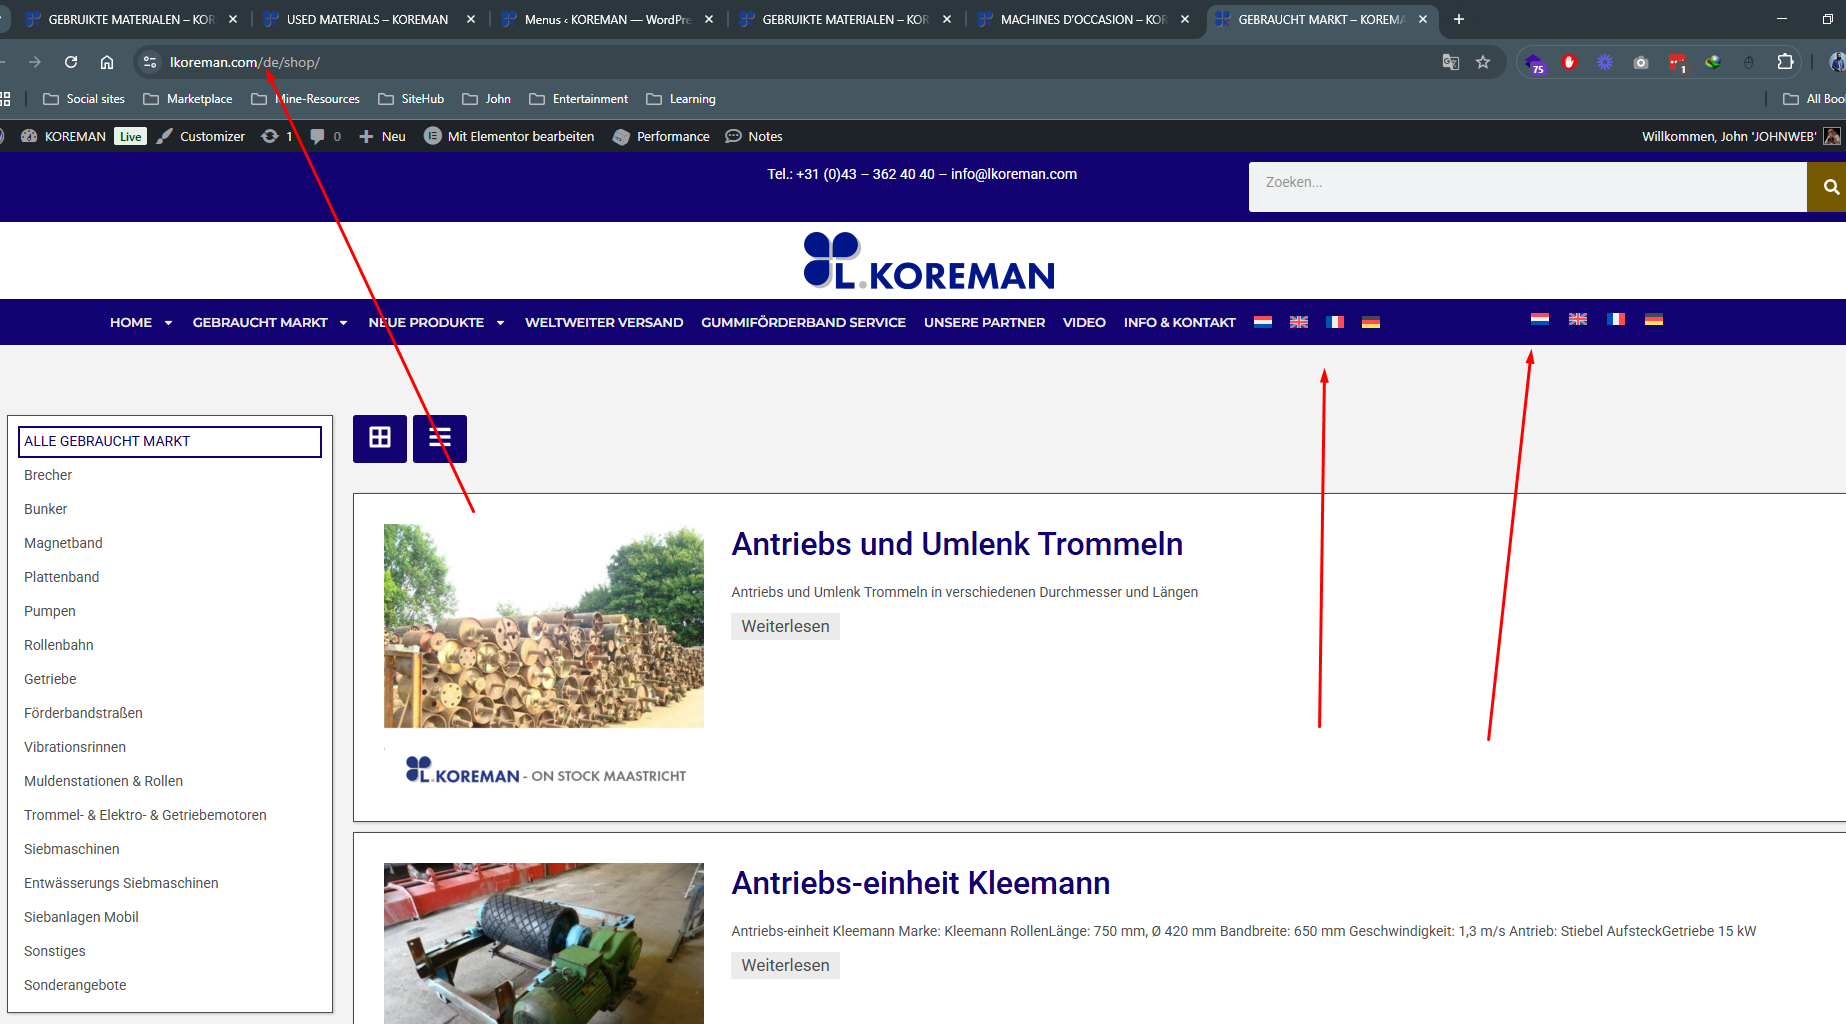Open the red extension with badge 1
This screenshot has width=1846, height=1024.
pos(1677,63)
